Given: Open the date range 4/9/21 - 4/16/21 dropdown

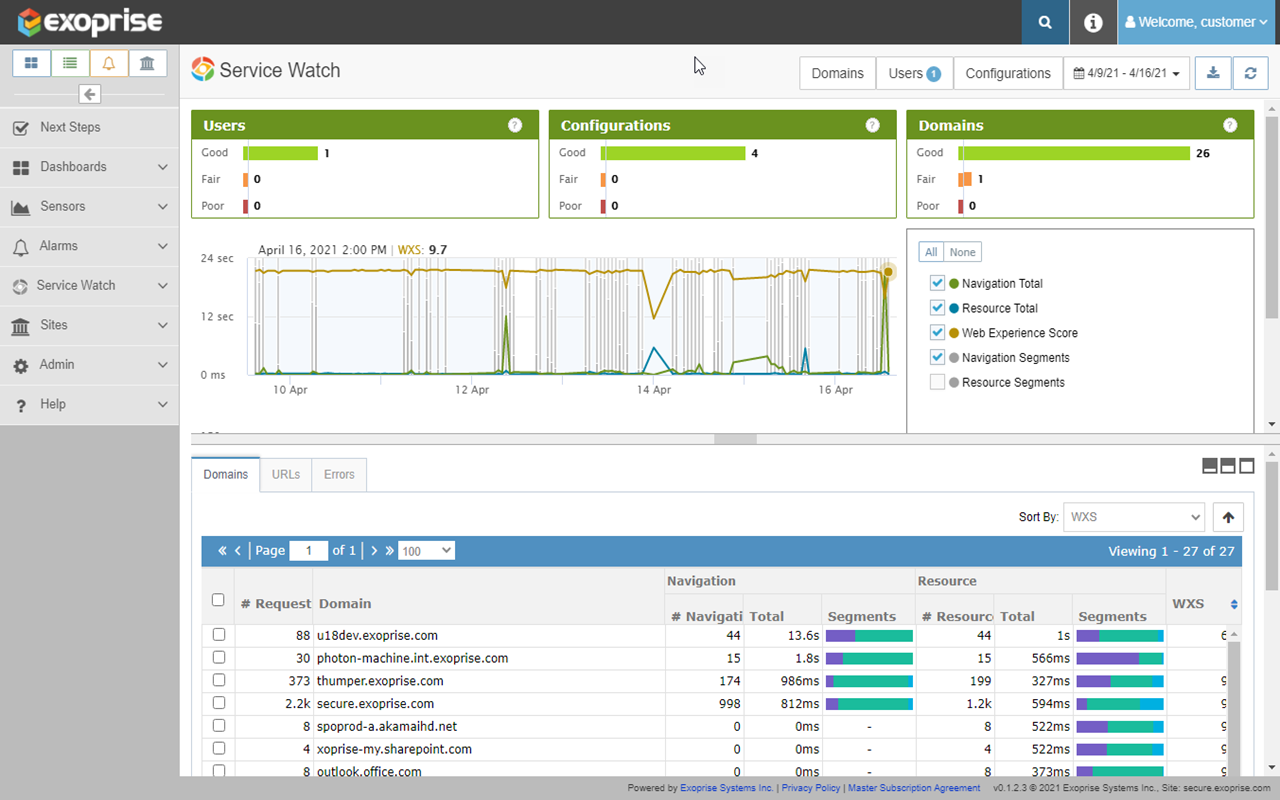Looking at the screenshot, I should (x=1126, y=73).
